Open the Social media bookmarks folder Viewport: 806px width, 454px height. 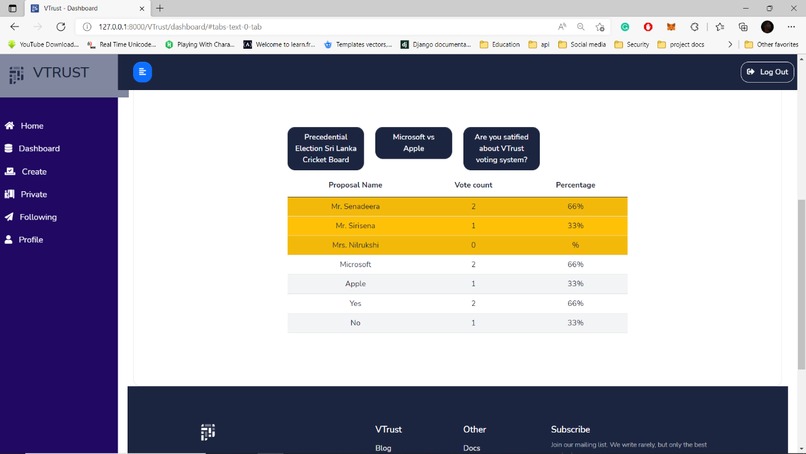(582, 45)
